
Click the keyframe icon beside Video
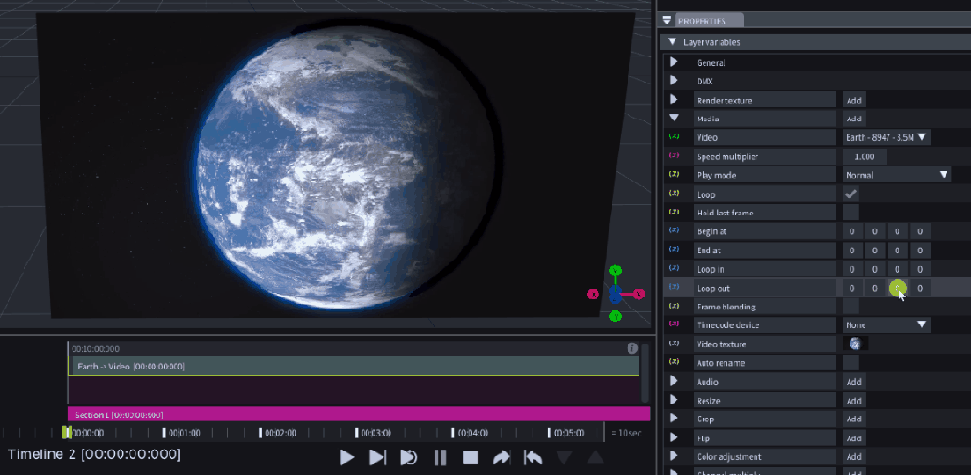tap(674, 137)
